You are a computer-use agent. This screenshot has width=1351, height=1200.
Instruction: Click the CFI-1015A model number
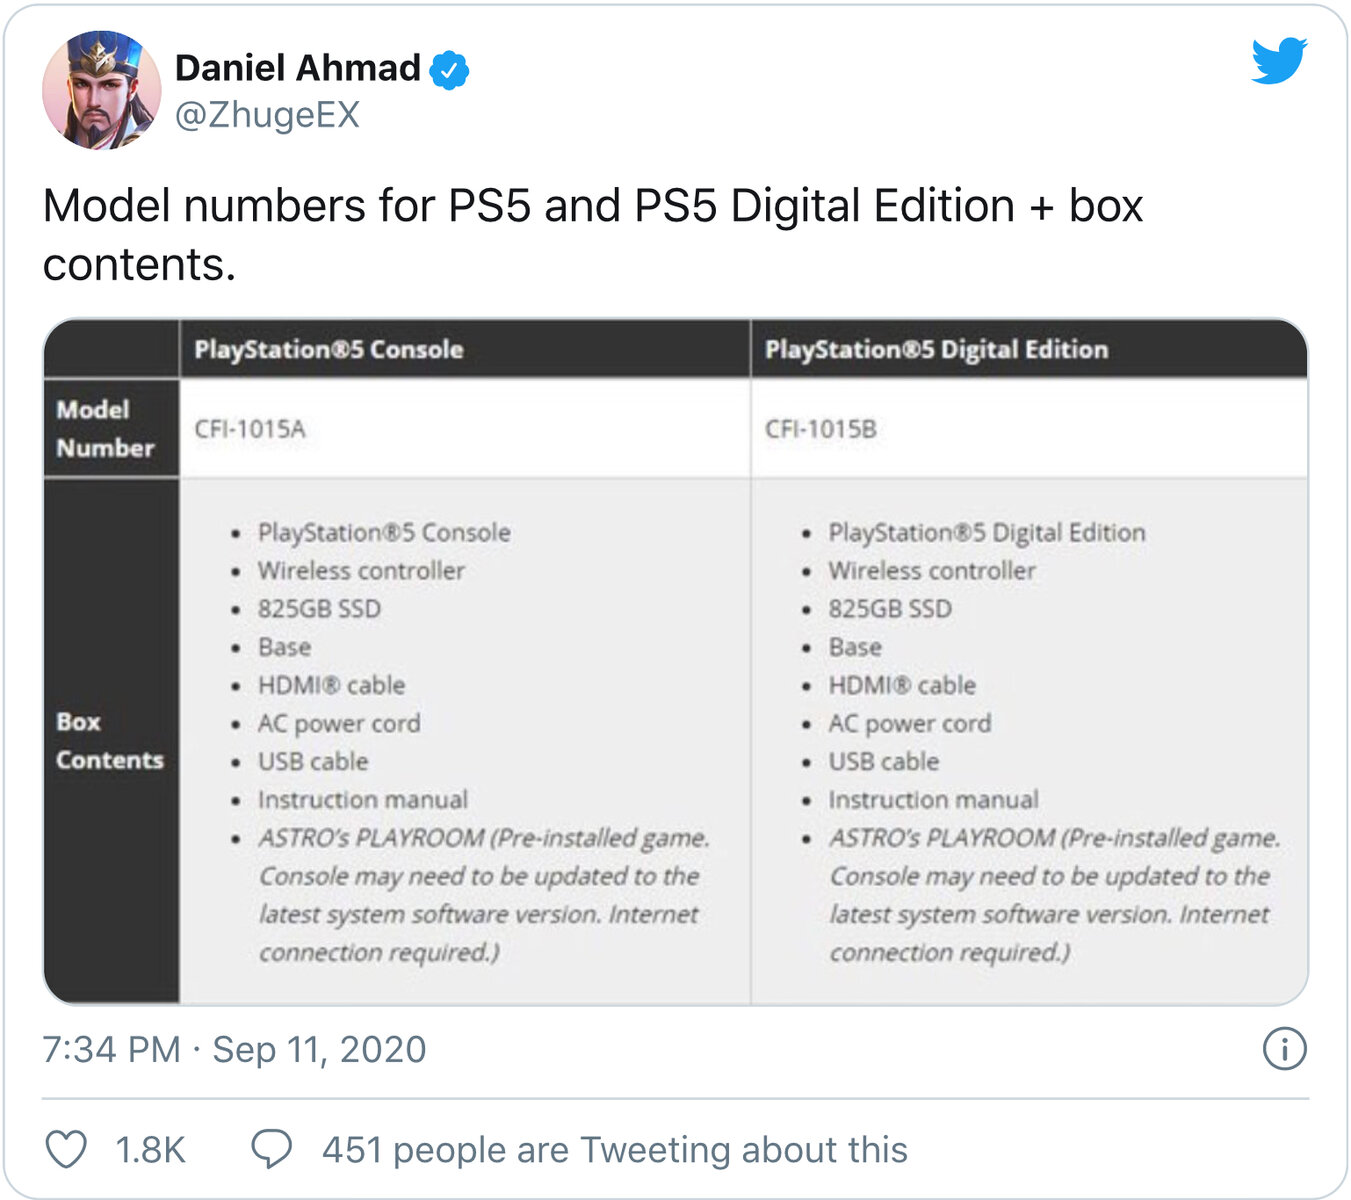pos(250,429)
